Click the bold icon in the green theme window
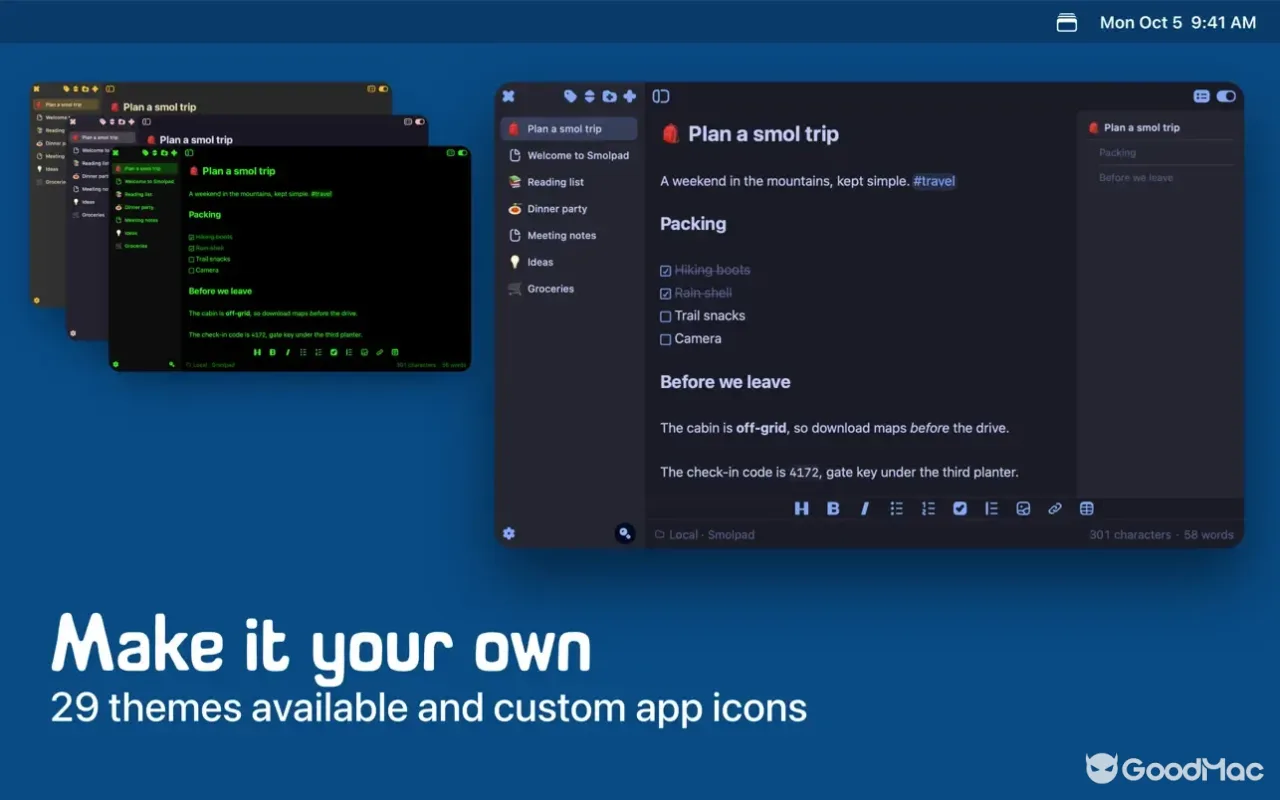This screenshot has width=1280, height=800. pyautogui.click(x=272, y=352)
